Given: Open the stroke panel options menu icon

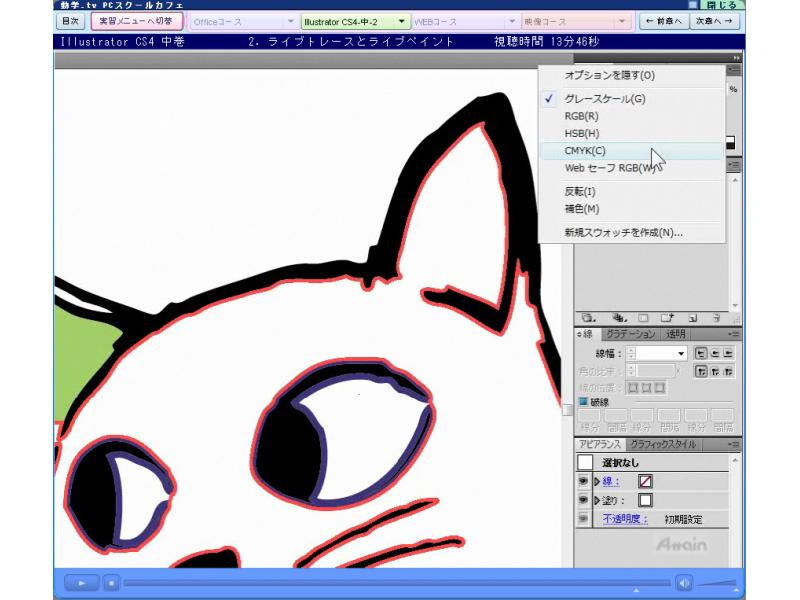Looking at the screenshot, I should coord(734,334).
